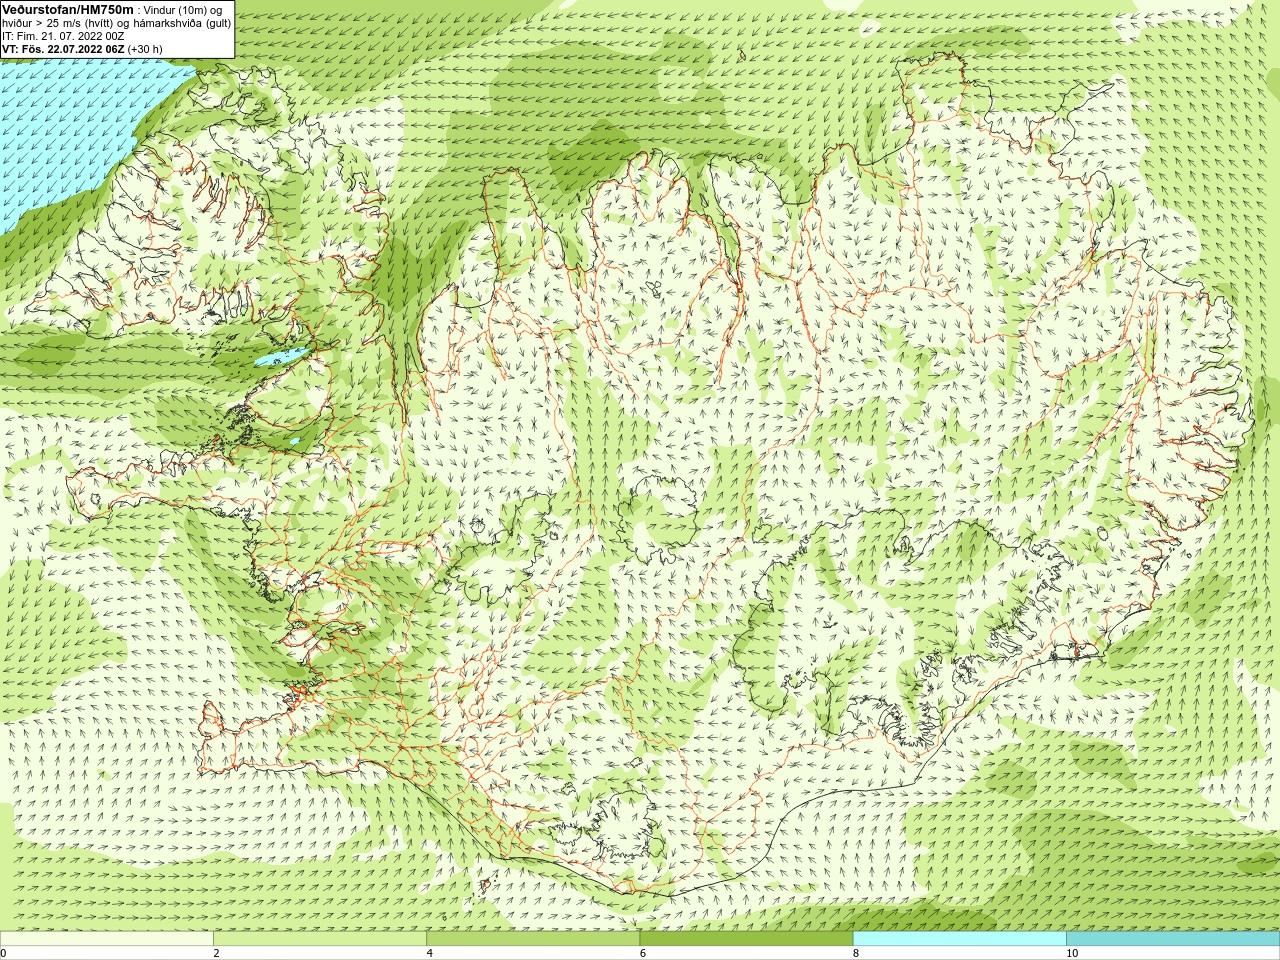Click the VT: Fös. 22.07.2022 06Z line

tap(82, 49)
